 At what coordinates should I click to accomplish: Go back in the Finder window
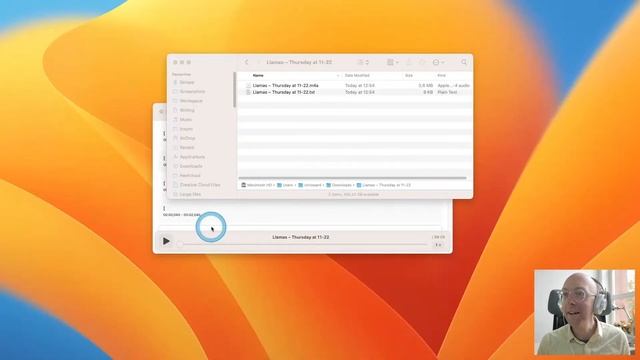coord(247,62)
